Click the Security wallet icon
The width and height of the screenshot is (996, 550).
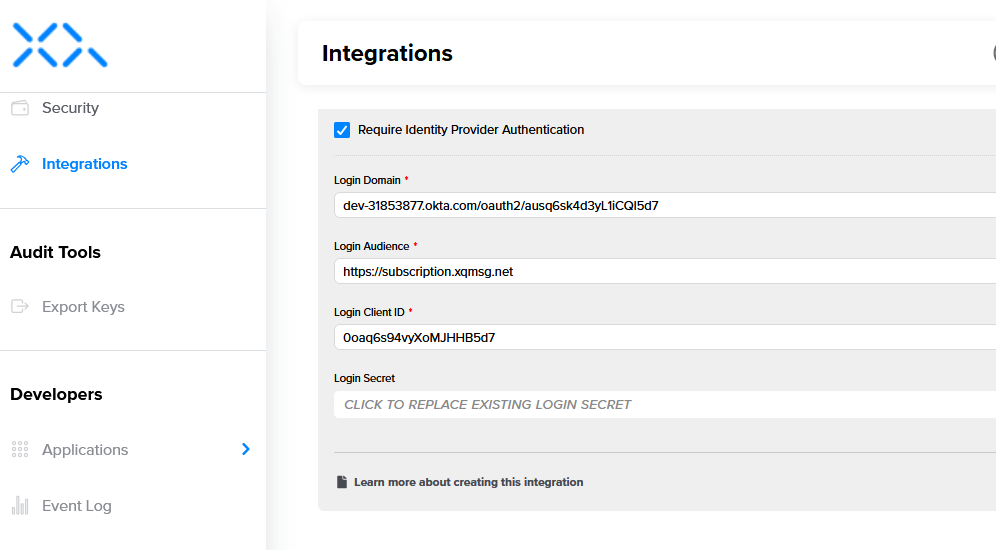(19, 108)
